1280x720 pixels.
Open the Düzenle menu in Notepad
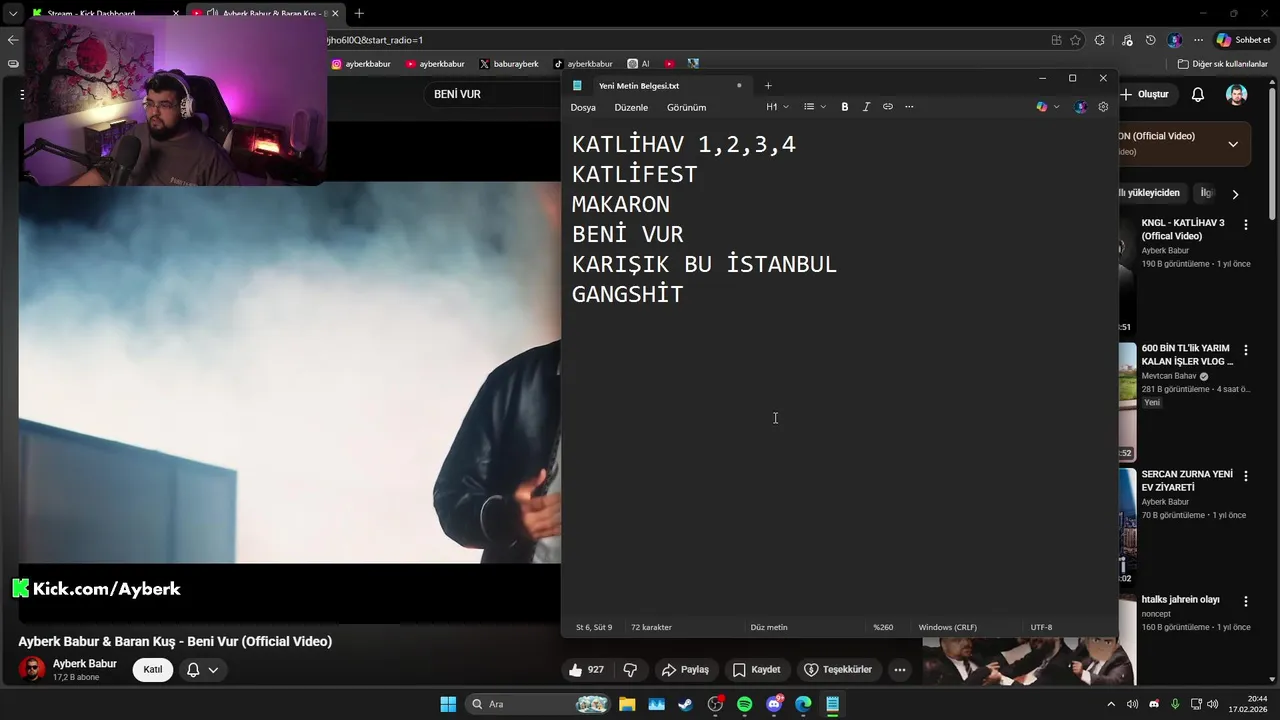[631, 107]
